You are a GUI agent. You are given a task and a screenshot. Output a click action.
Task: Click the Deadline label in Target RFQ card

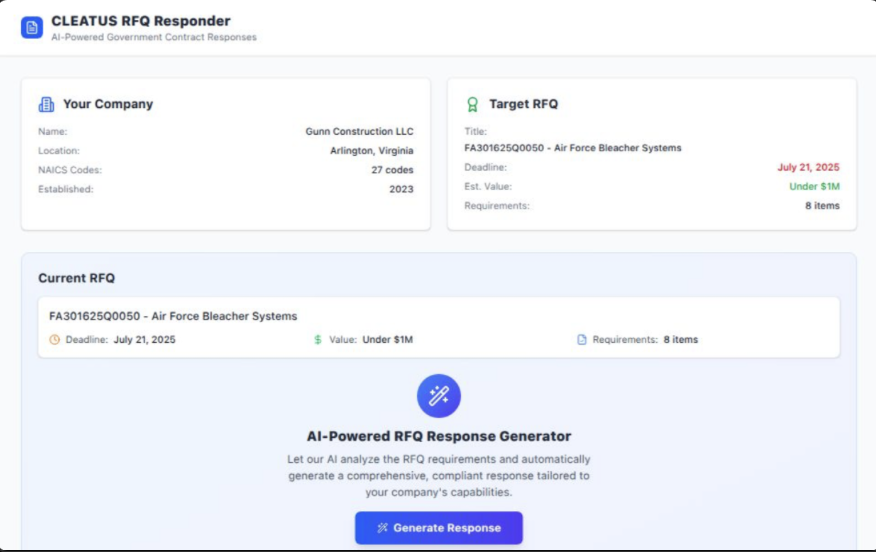pyautogui.click(x=485, y=167)
